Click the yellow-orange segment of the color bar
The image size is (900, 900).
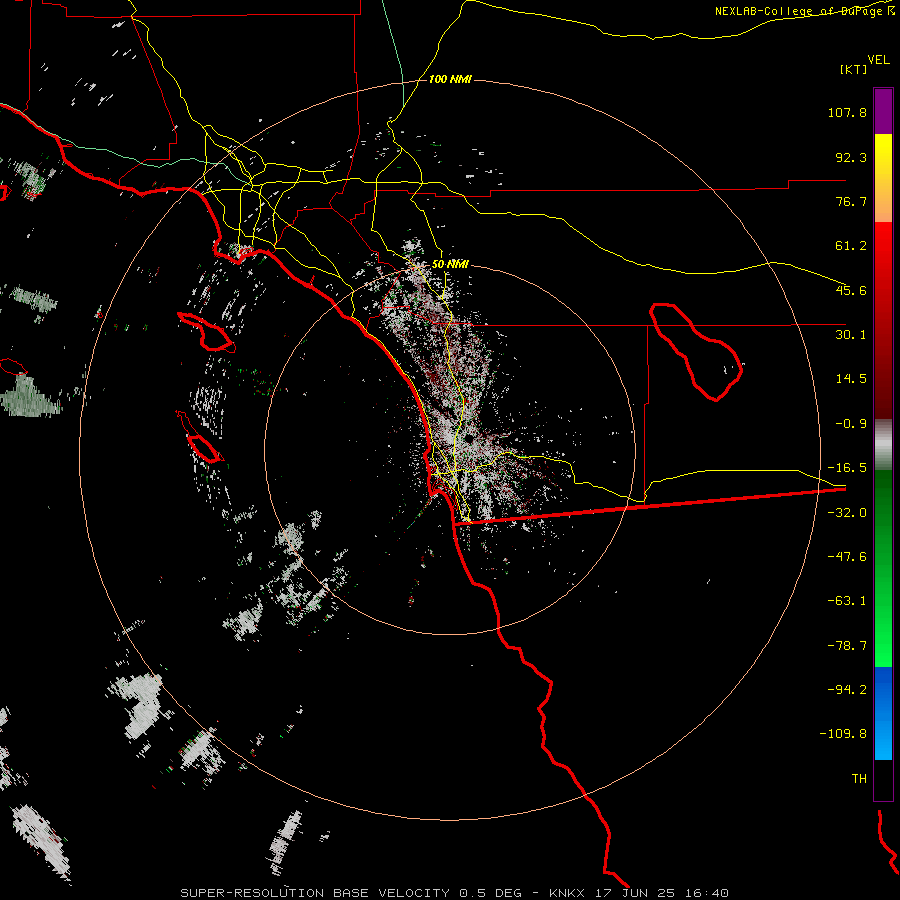click(883, 178)
